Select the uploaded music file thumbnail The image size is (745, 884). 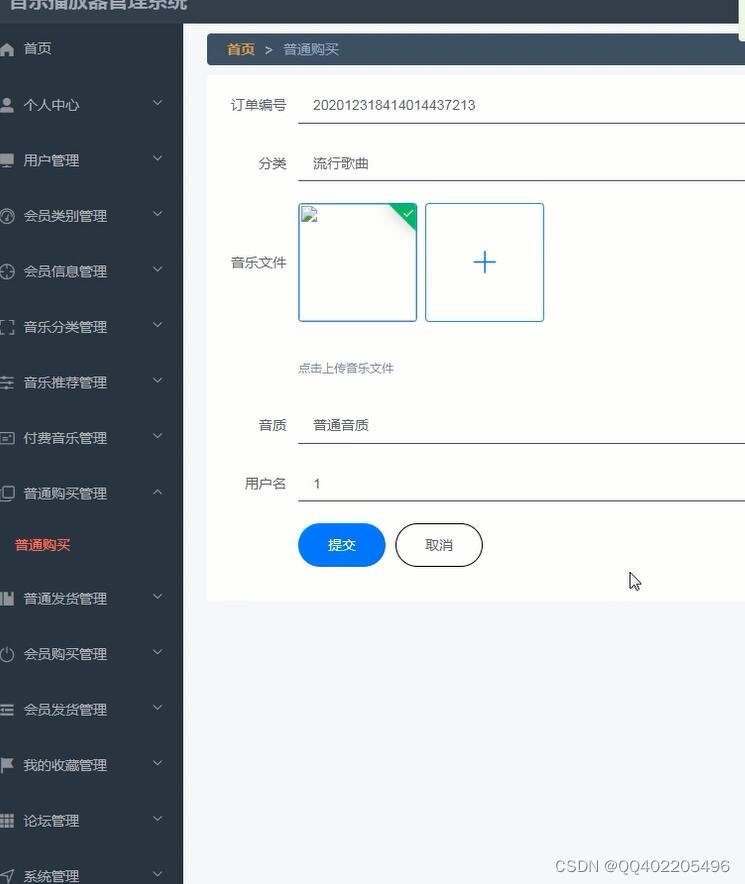coord(358,263)
